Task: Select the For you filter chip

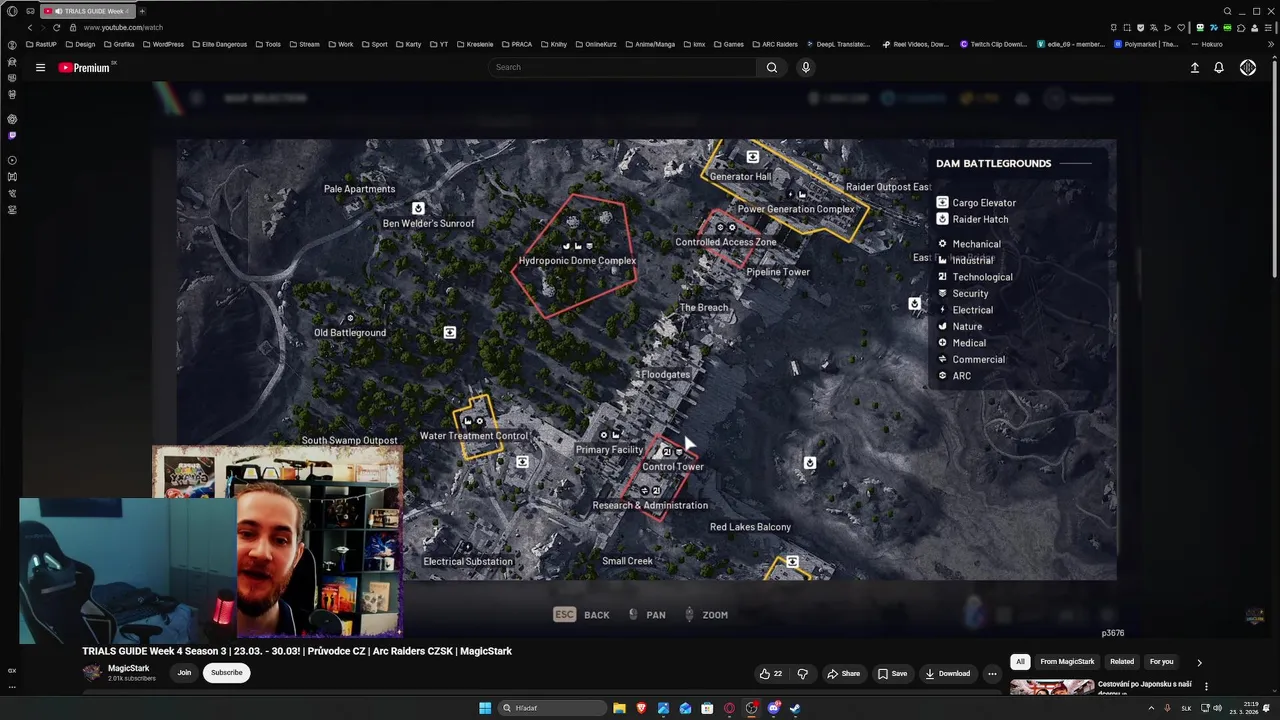Action: pyautogui.click(x=1161, y=662)
